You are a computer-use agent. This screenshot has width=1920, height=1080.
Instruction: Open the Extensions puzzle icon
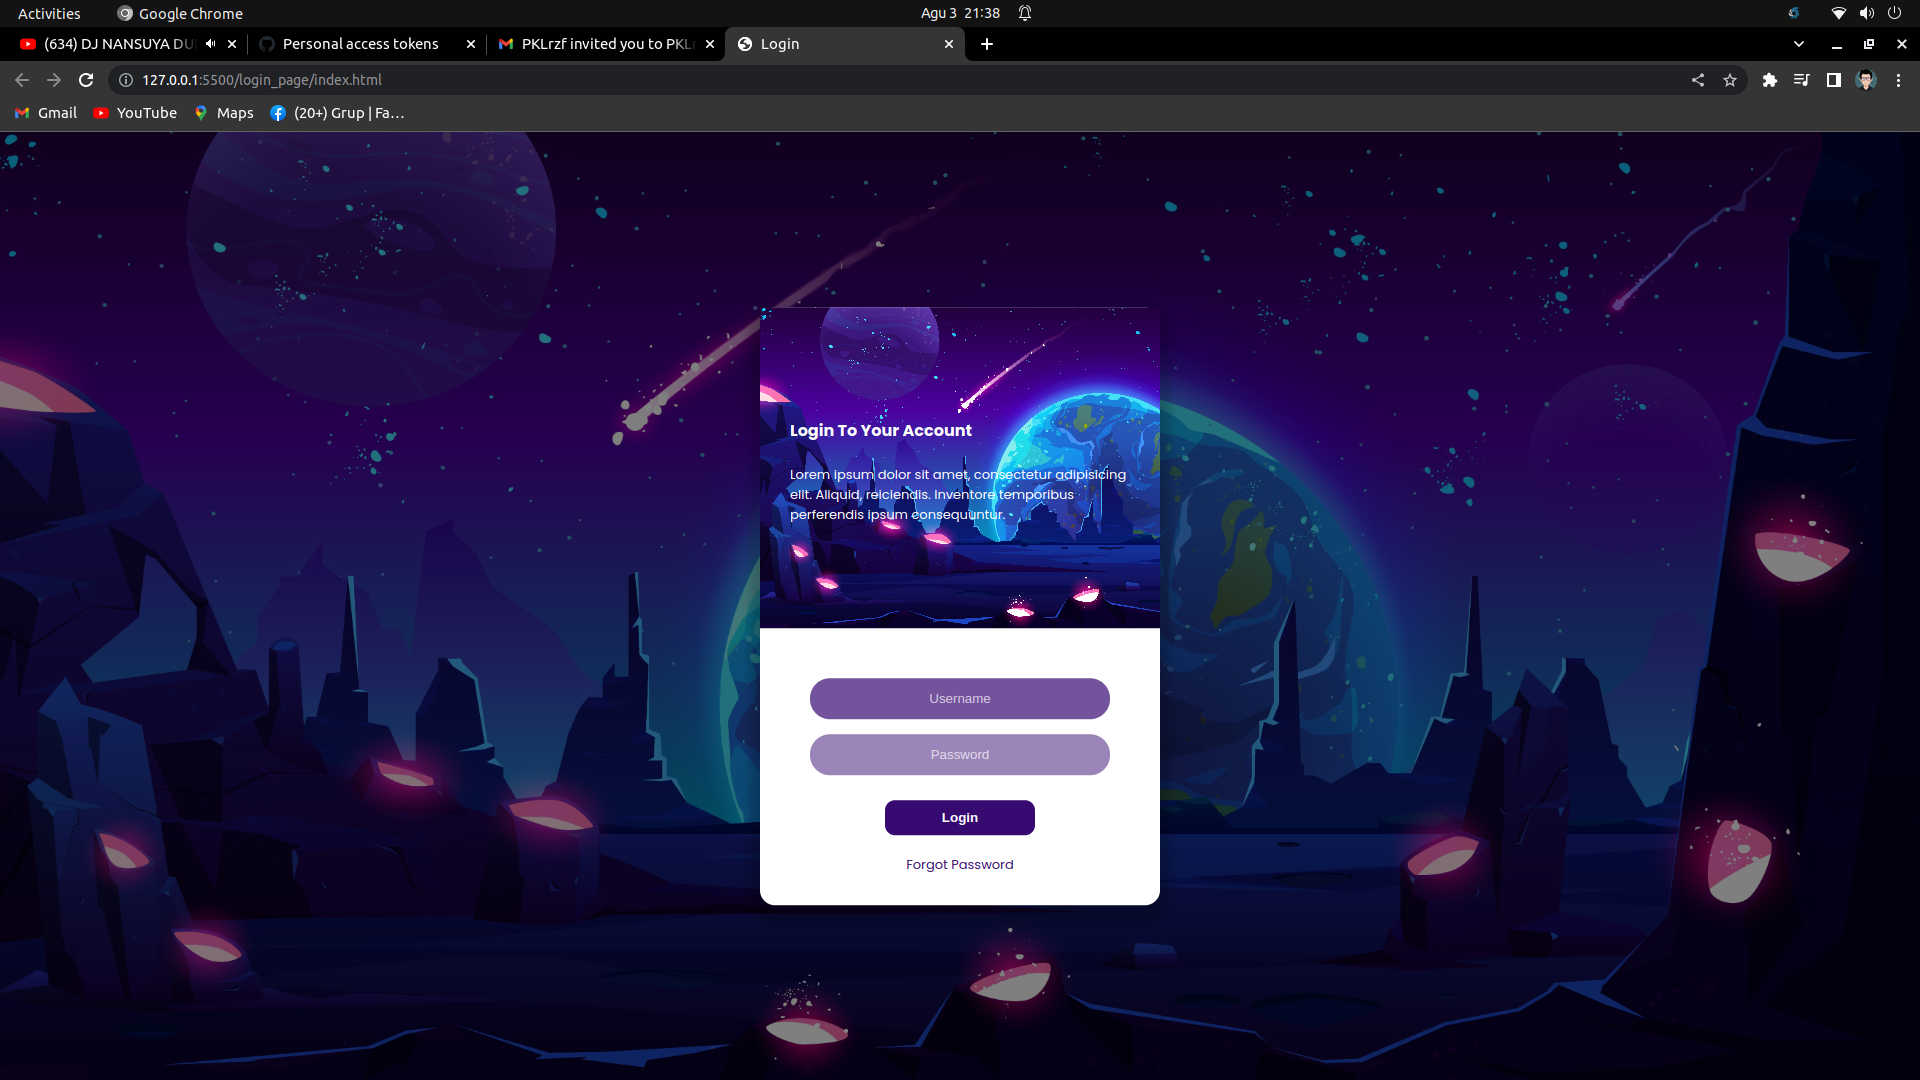pyautogui.click(x=1770, y=80)
